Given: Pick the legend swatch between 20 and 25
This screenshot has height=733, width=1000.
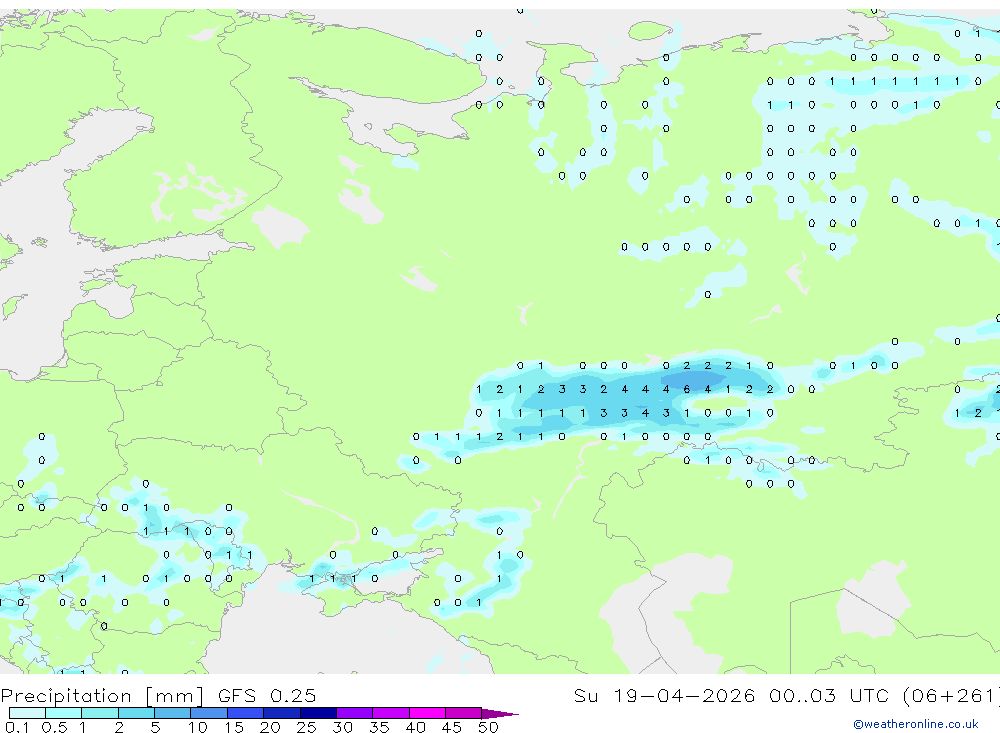Looking at the screenshot, I should pyautogui.click(x=281, y=713).
